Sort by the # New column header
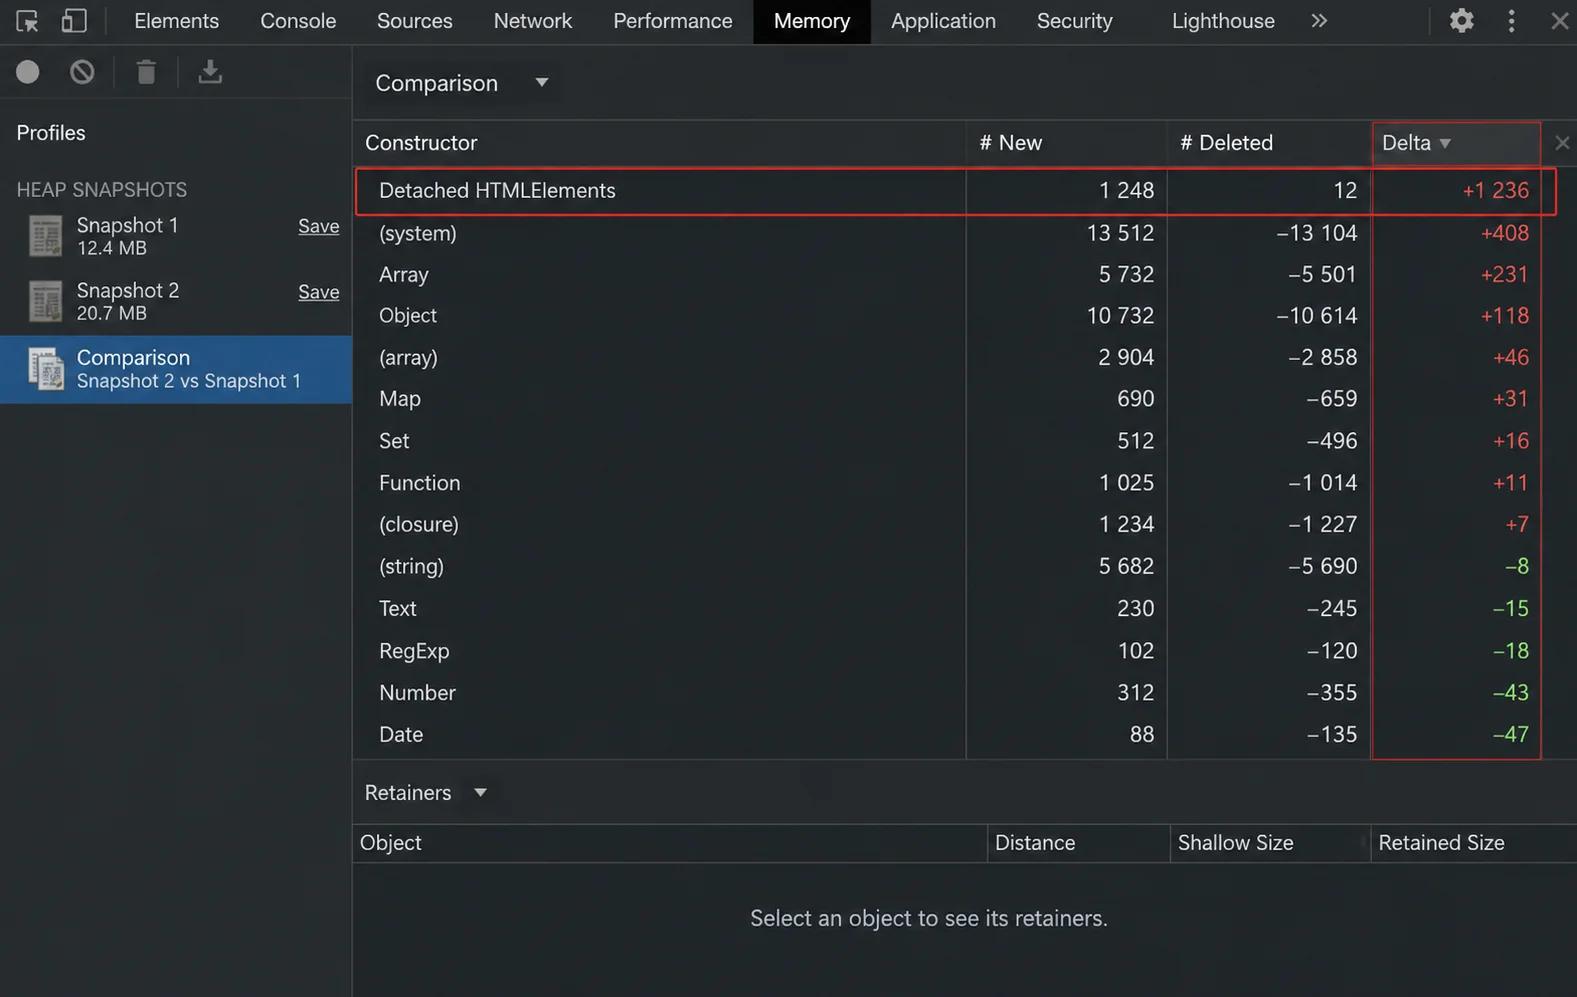 [1066, 143]
